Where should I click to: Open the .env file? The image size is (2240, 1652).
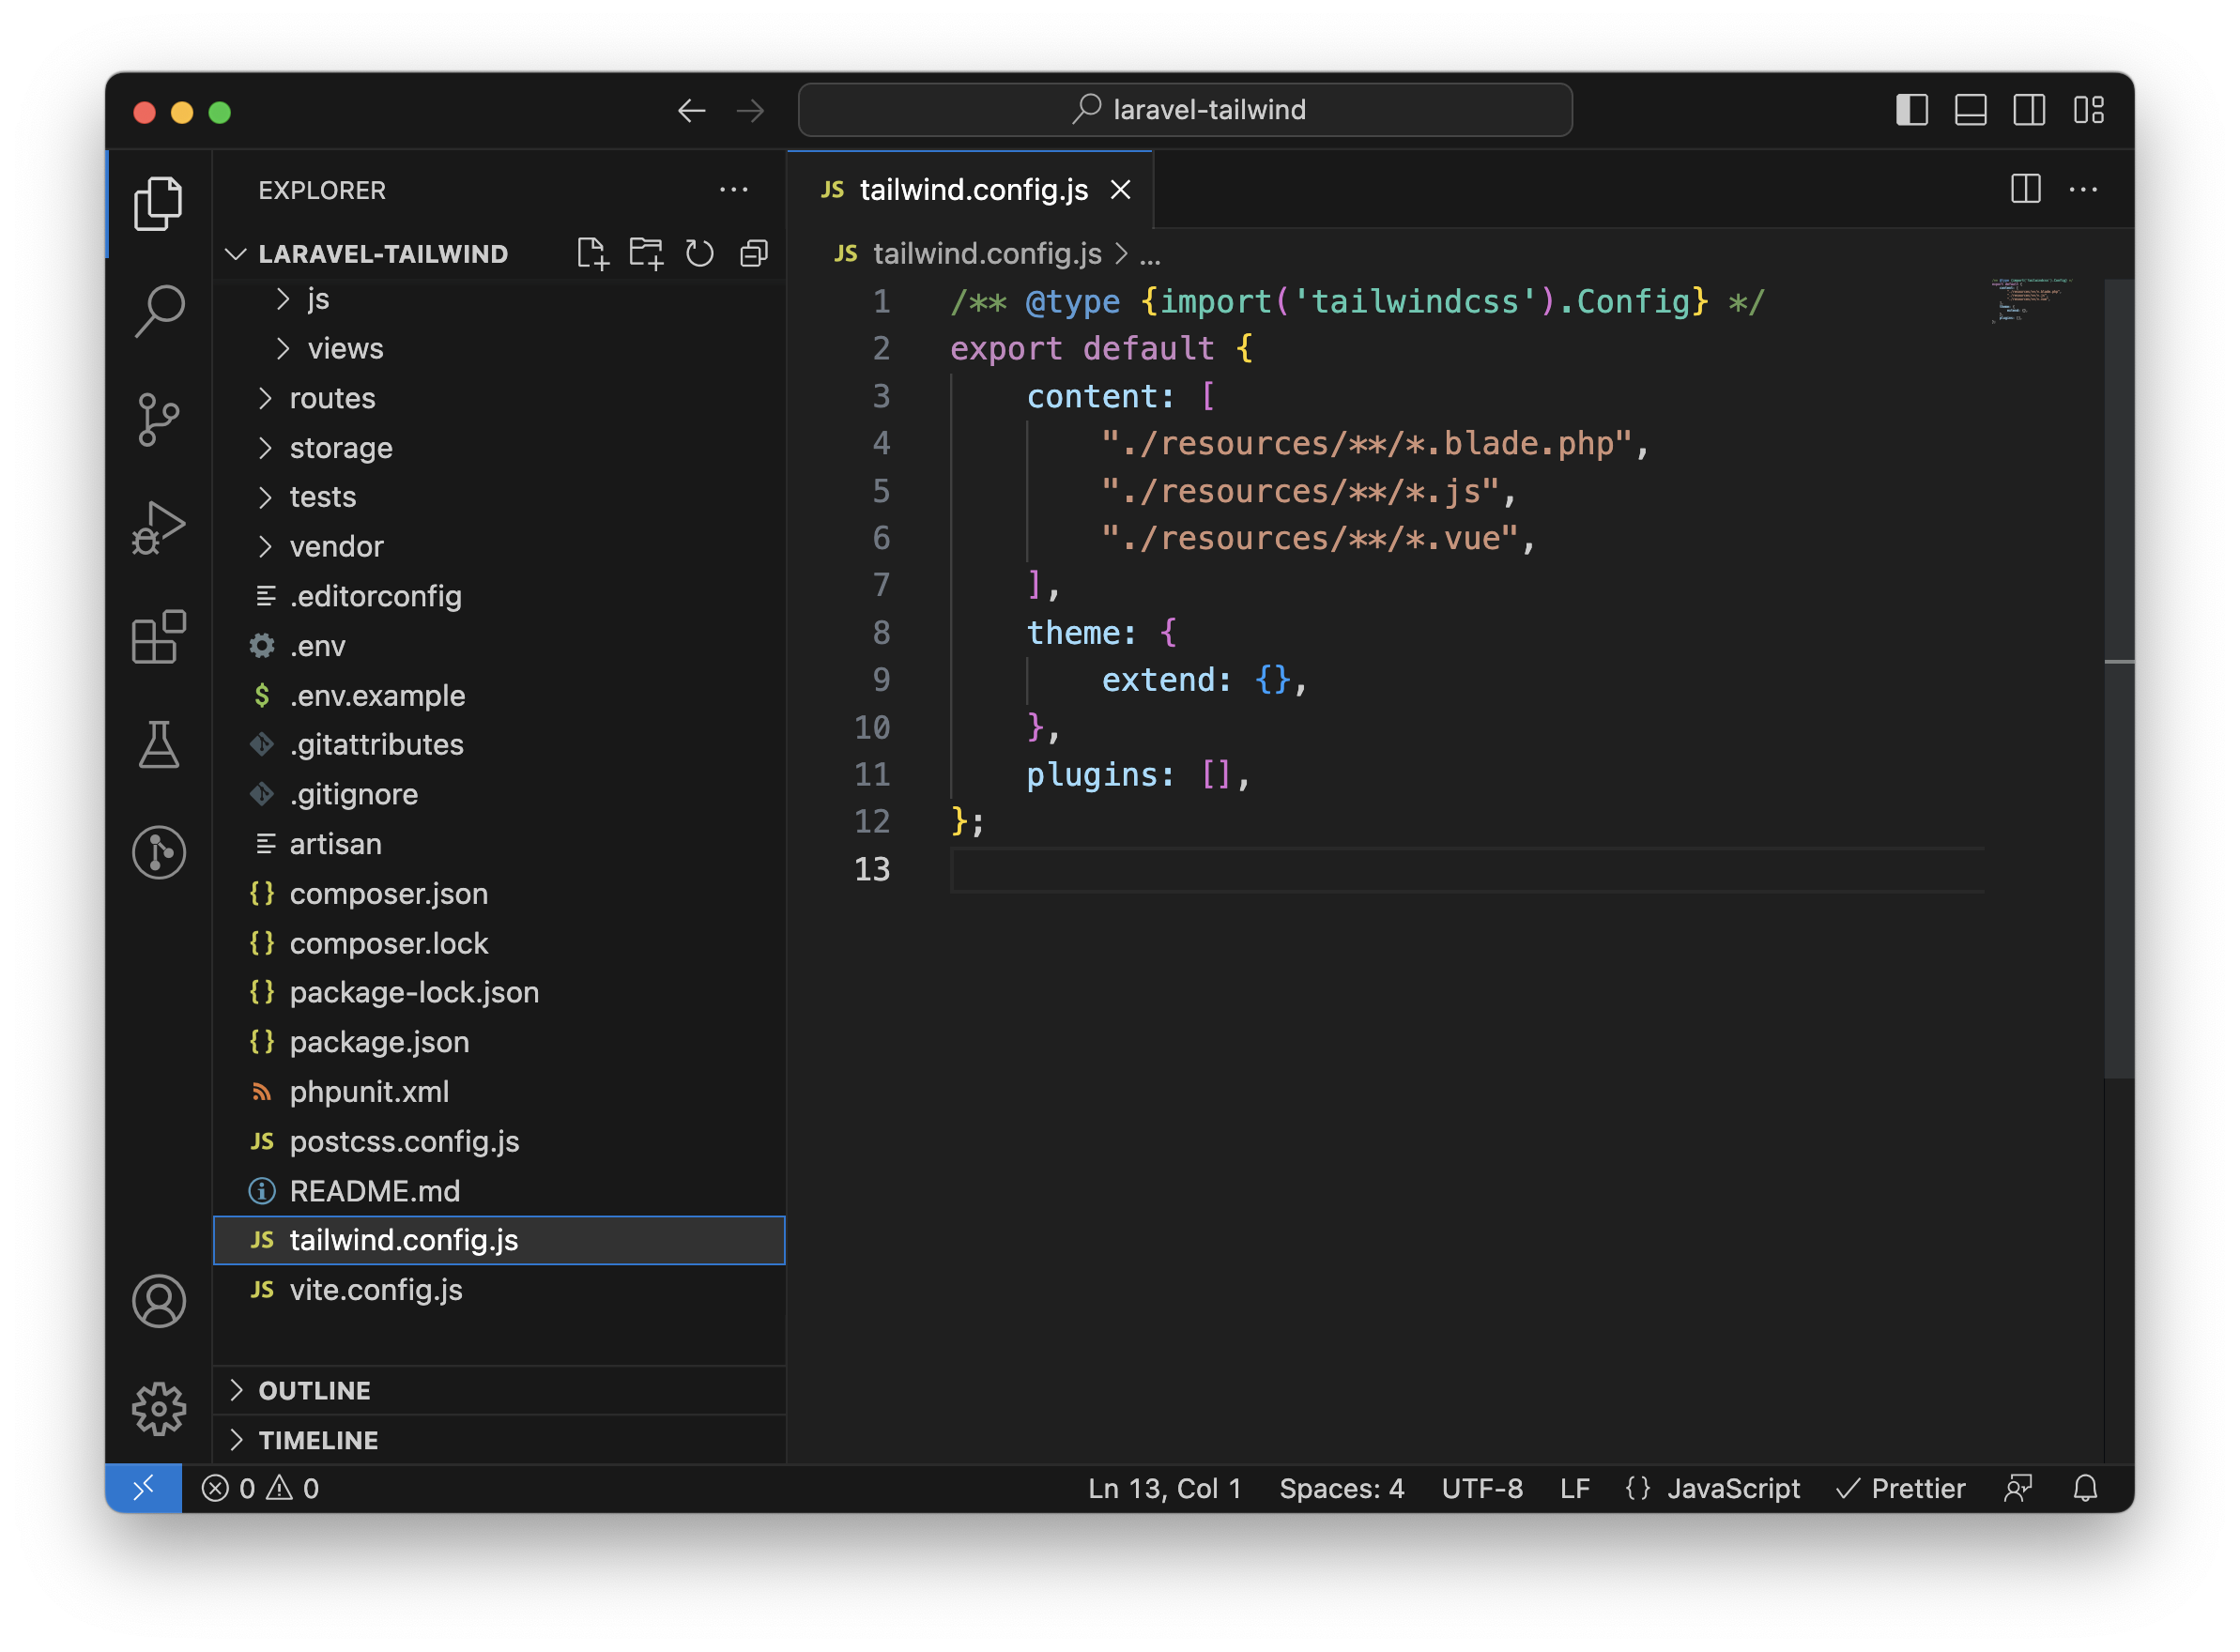coord(500,647)
